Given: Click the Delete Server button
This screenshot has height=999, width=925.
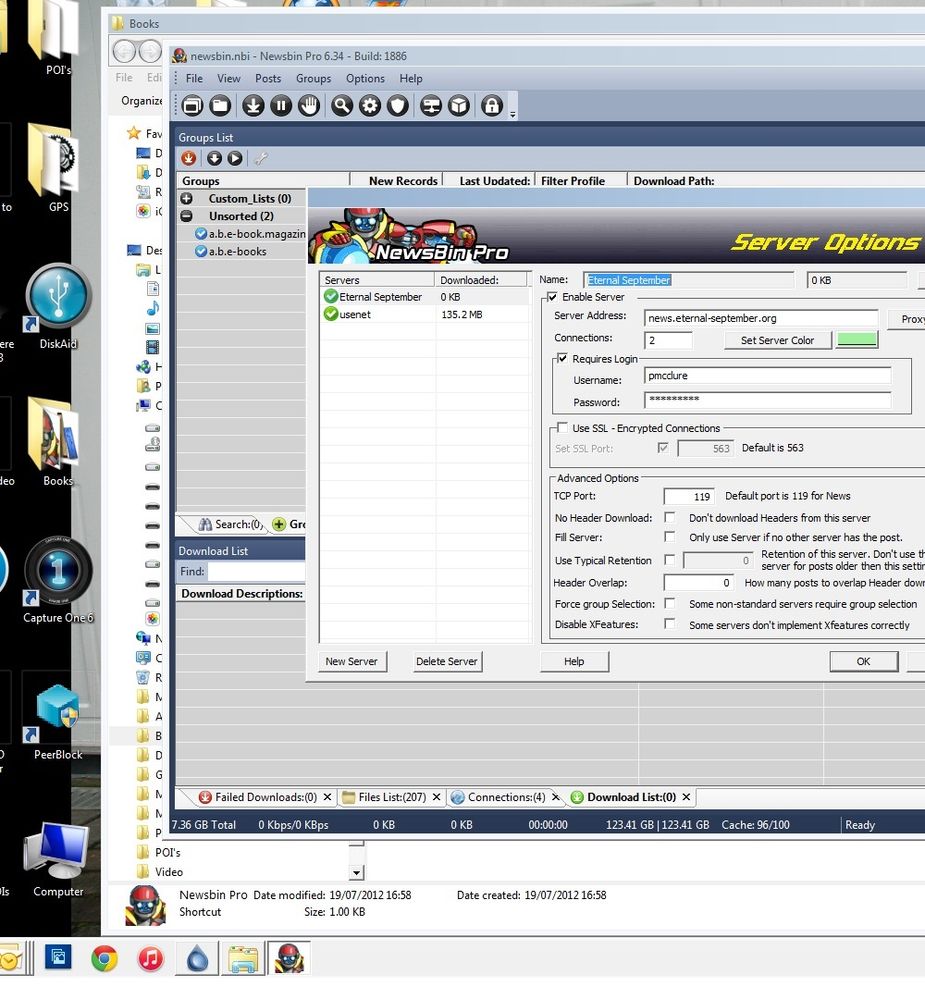Looking at the screenshot, I should [x=447, y=661].
